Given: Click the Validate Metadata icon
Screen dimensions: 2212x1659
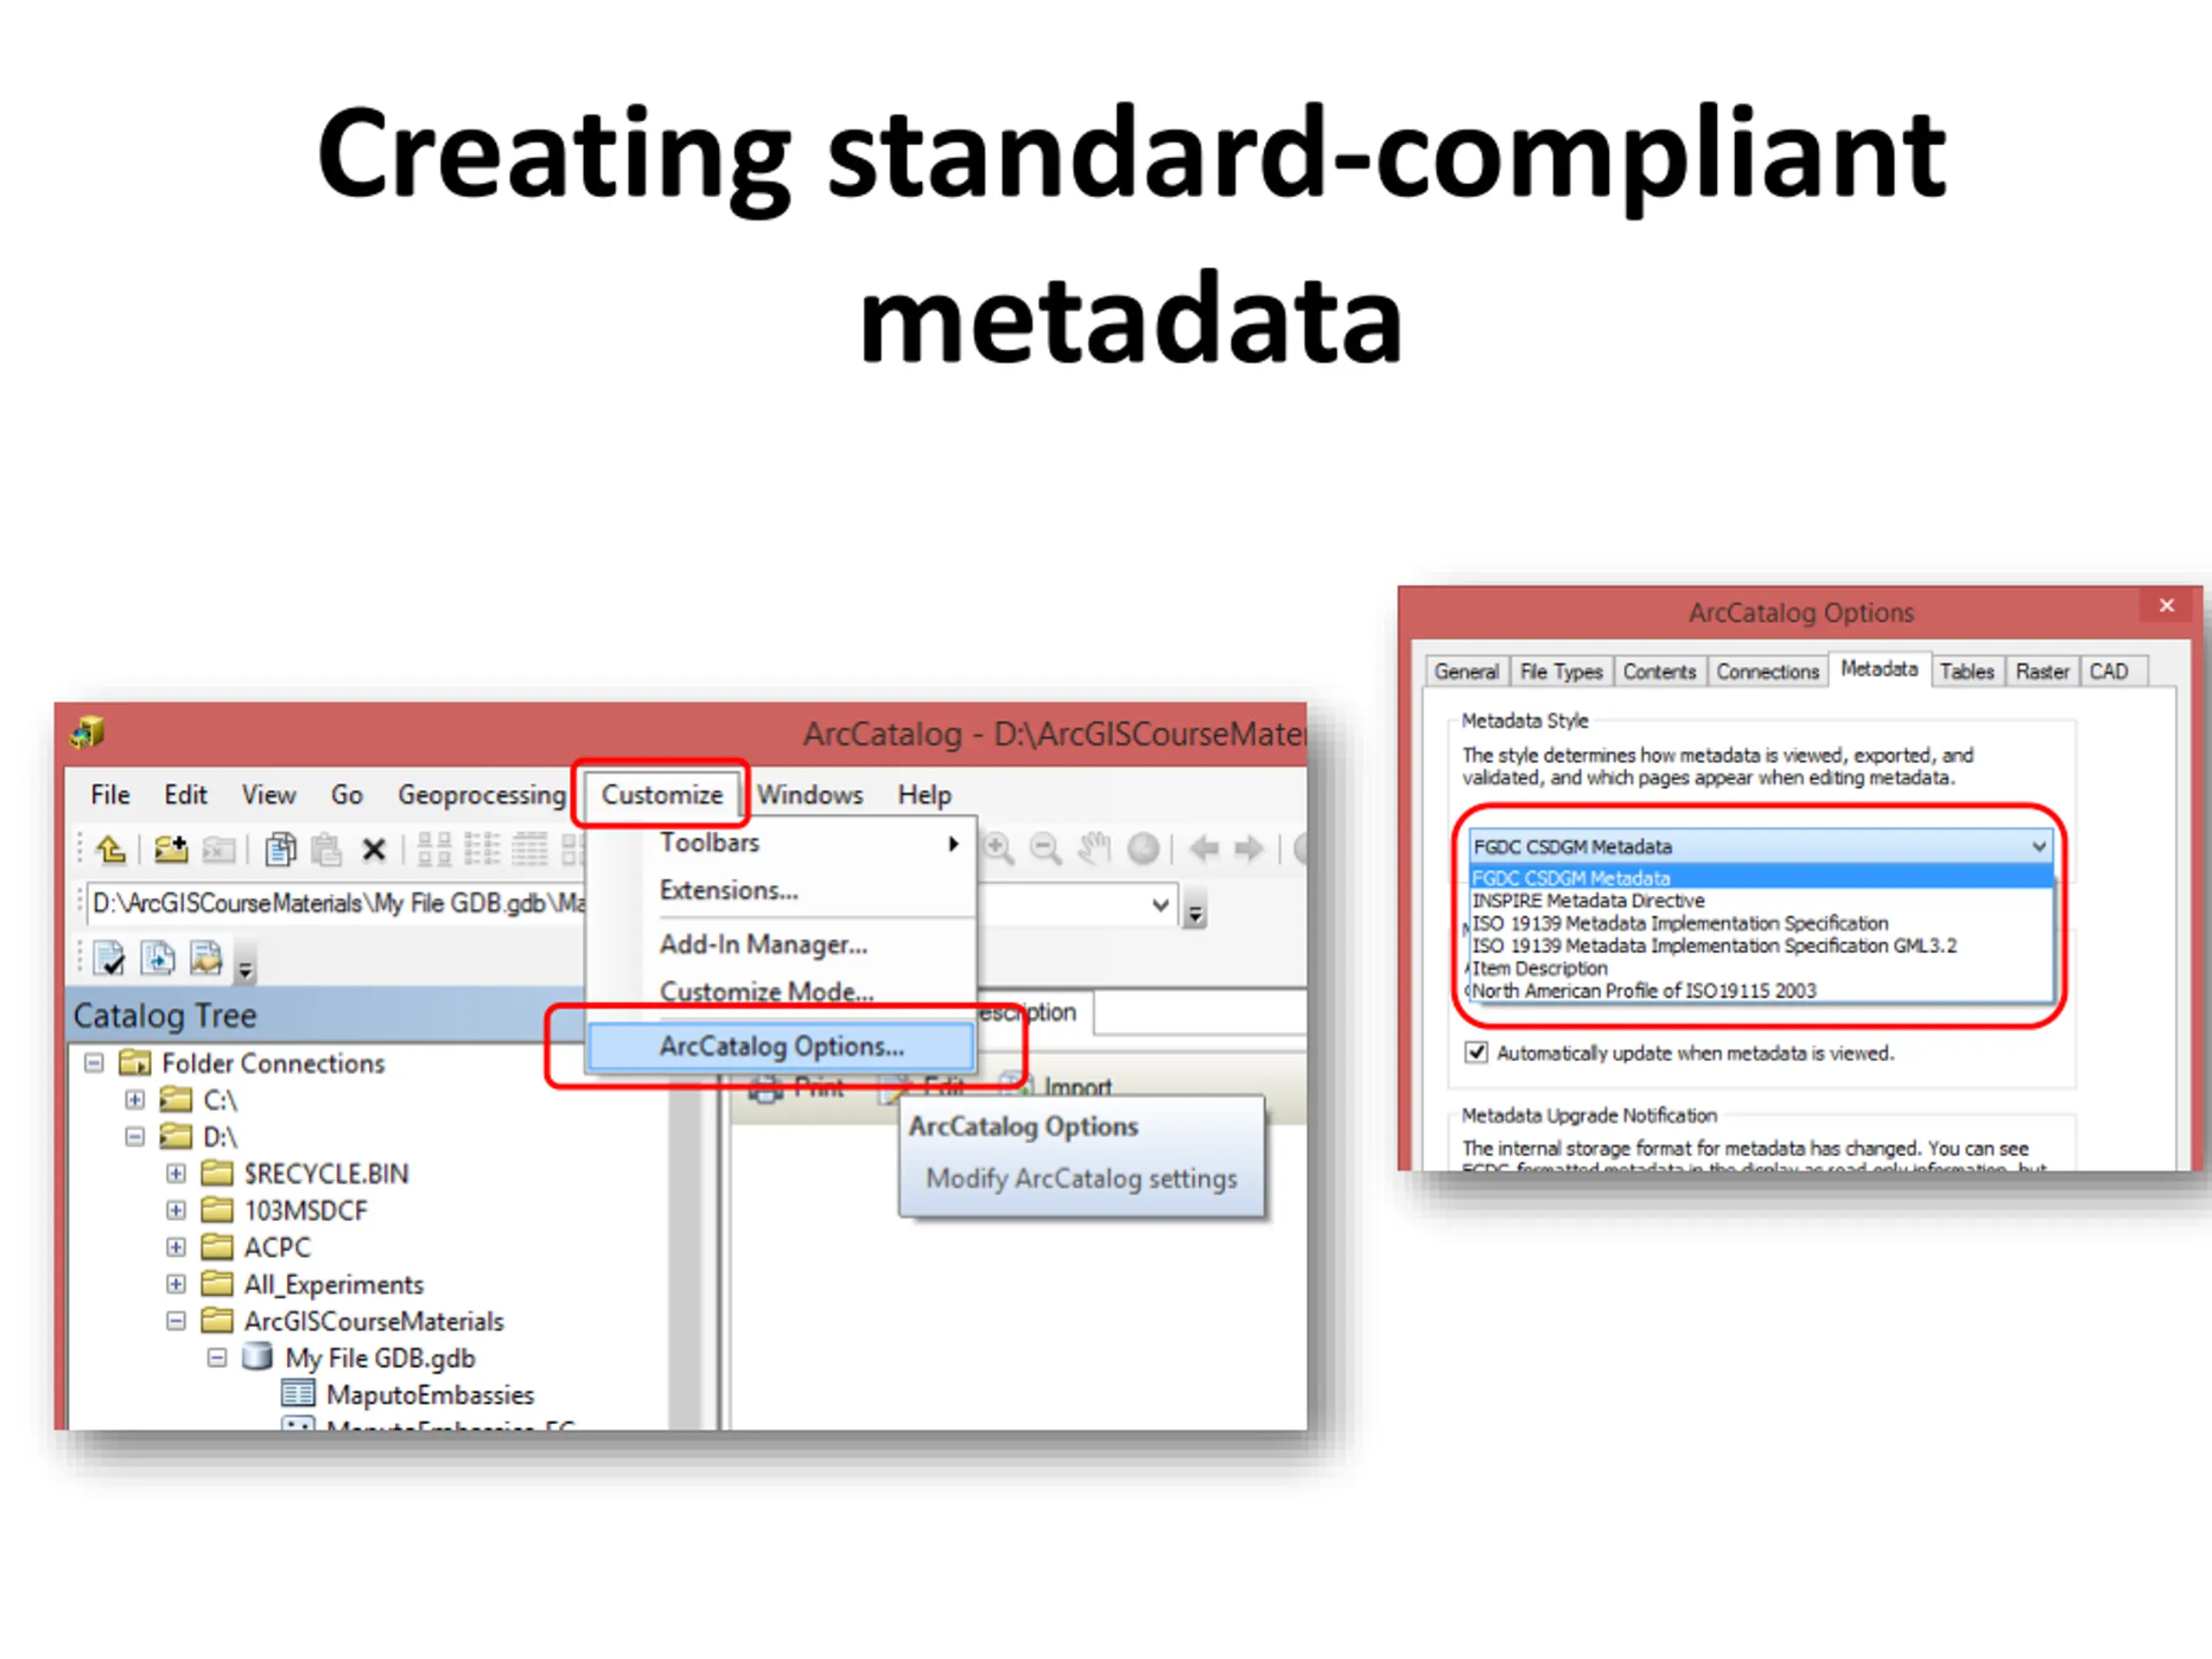Looking at the screenshot, I should pos(109,958).
